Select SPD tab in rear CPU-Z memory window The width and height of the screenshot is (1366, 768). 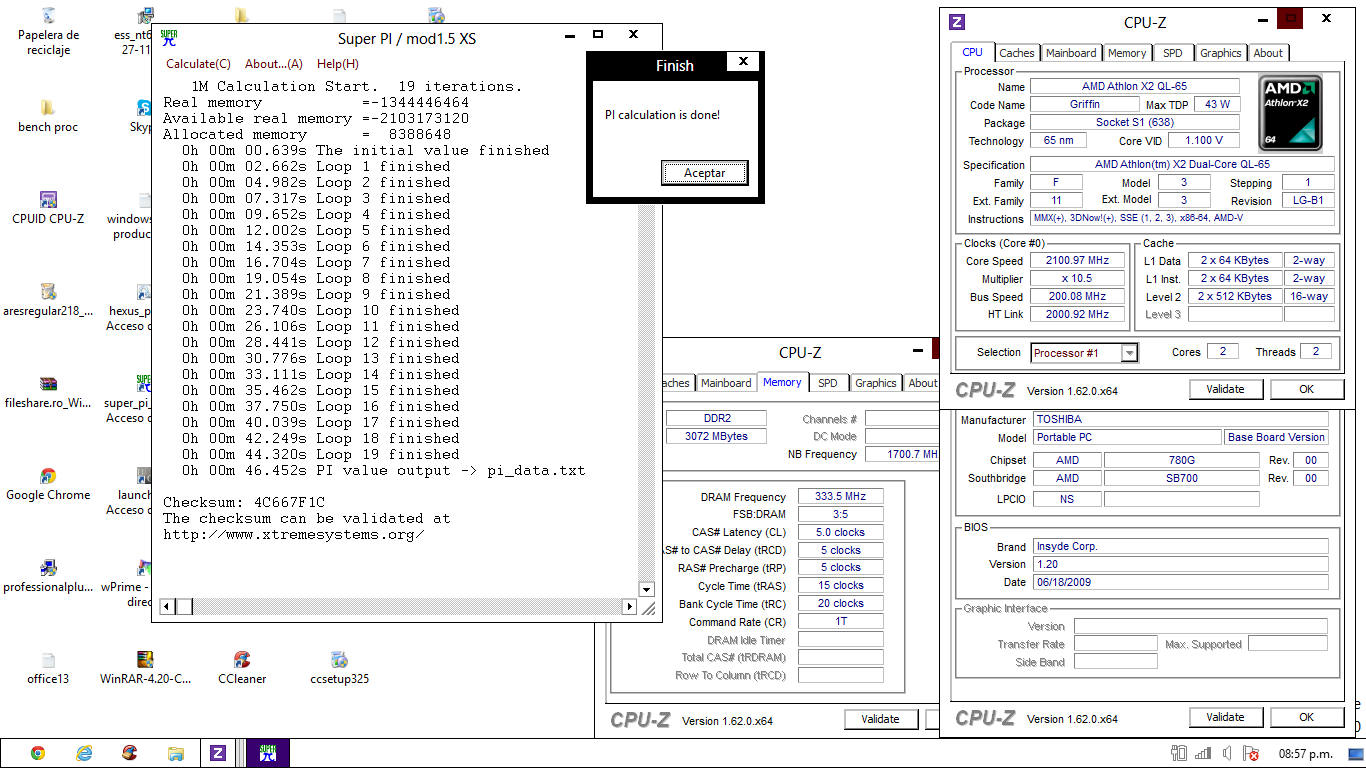click(828, 383)
